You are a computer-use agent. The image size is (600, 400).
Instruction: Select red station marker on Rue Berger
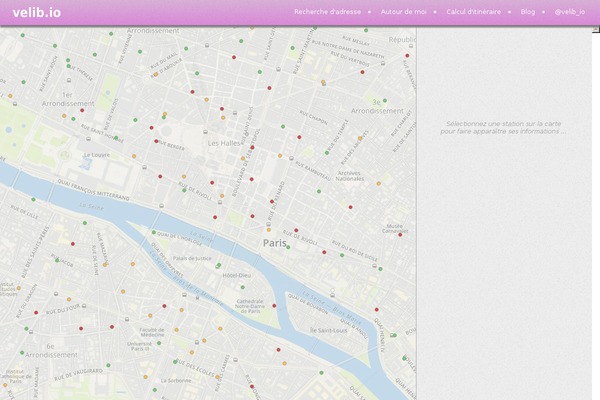tap(156, 141)
